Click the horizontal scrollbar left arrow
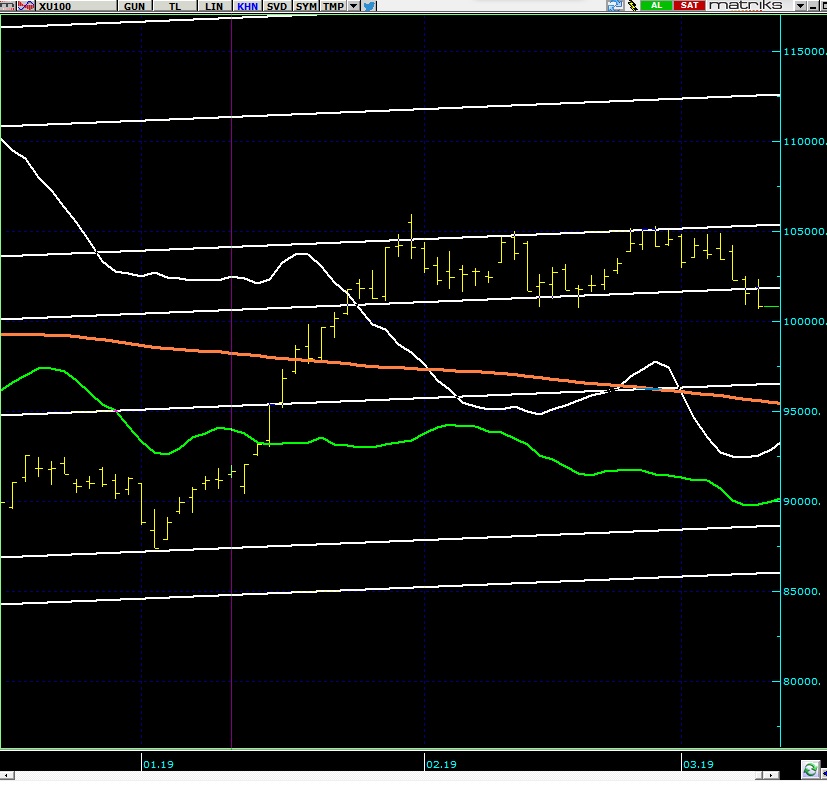This screenshot has width=827, height=787. [7, 775]
